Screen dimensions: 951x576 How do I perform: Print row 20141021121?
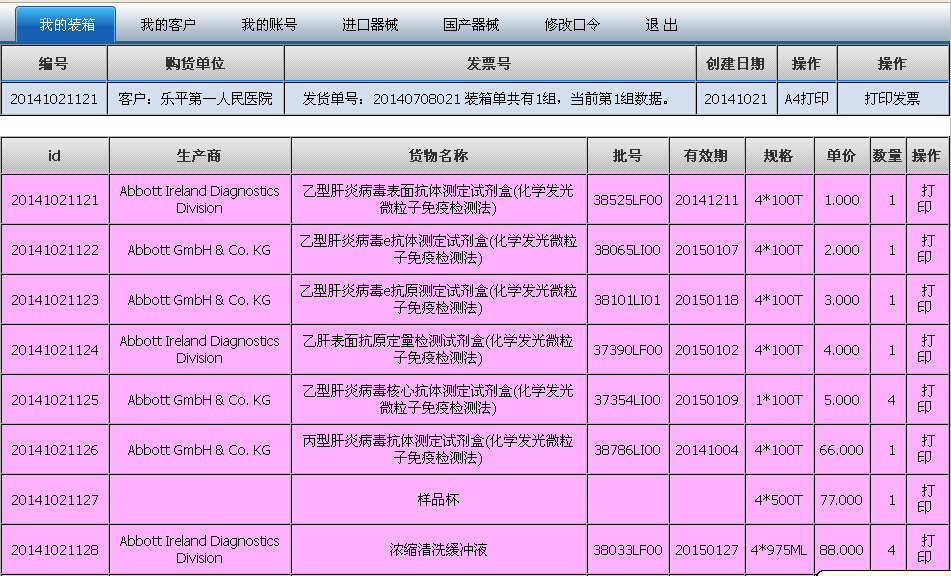926,199
